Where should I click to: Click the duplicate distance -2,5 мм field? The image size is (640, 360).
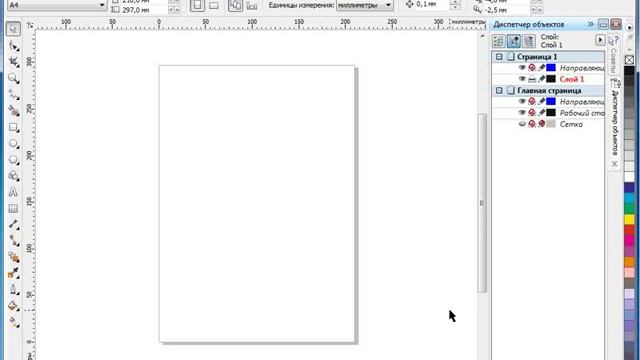click(x=506, y=10)
